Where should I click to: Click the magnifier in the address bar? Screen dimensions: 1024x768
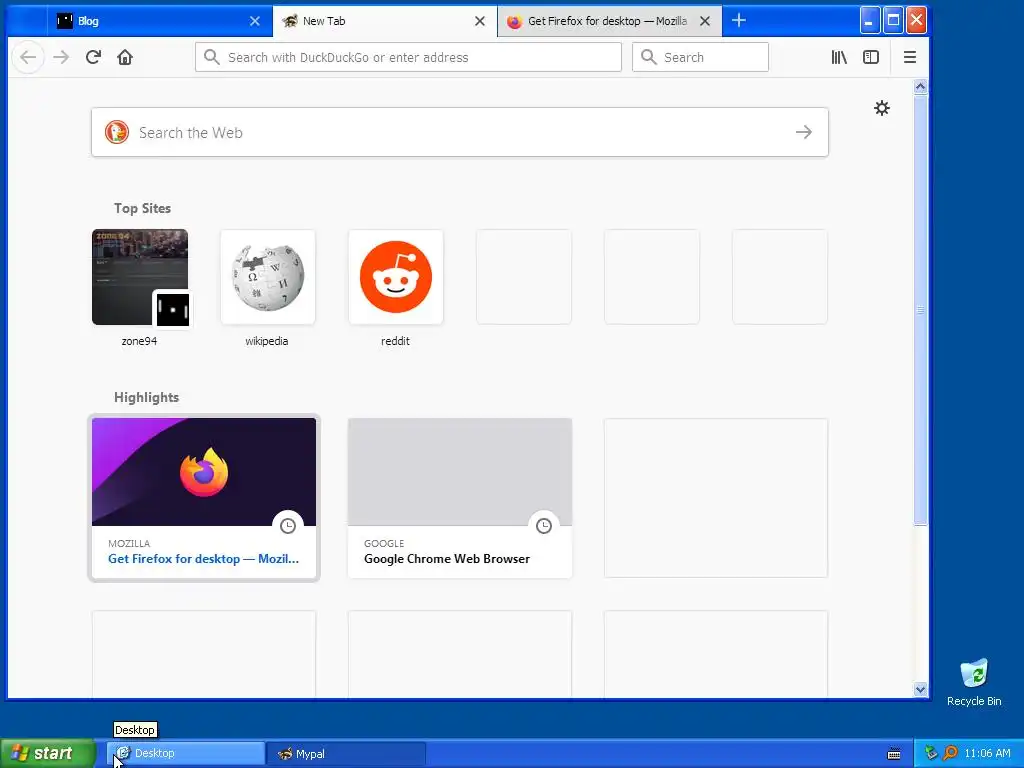[212, 57]
